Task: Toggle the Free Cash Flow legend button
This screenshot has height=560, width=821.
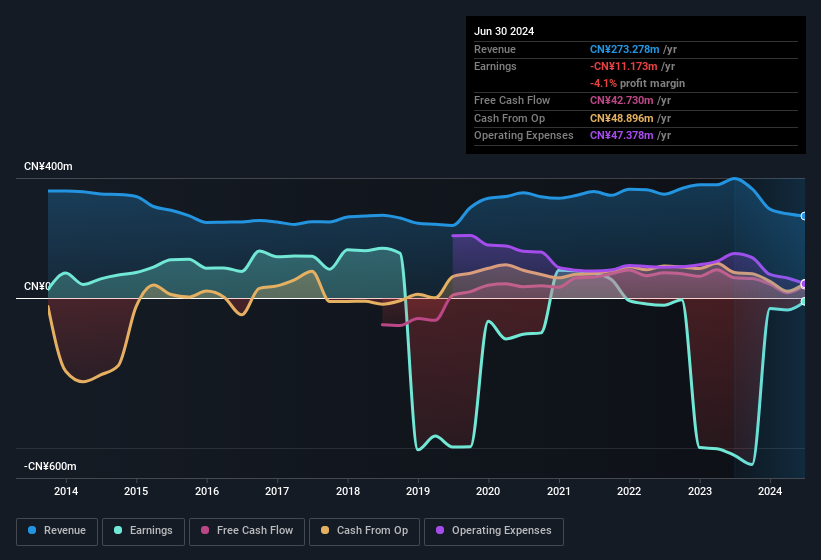Action: [247, 531]
